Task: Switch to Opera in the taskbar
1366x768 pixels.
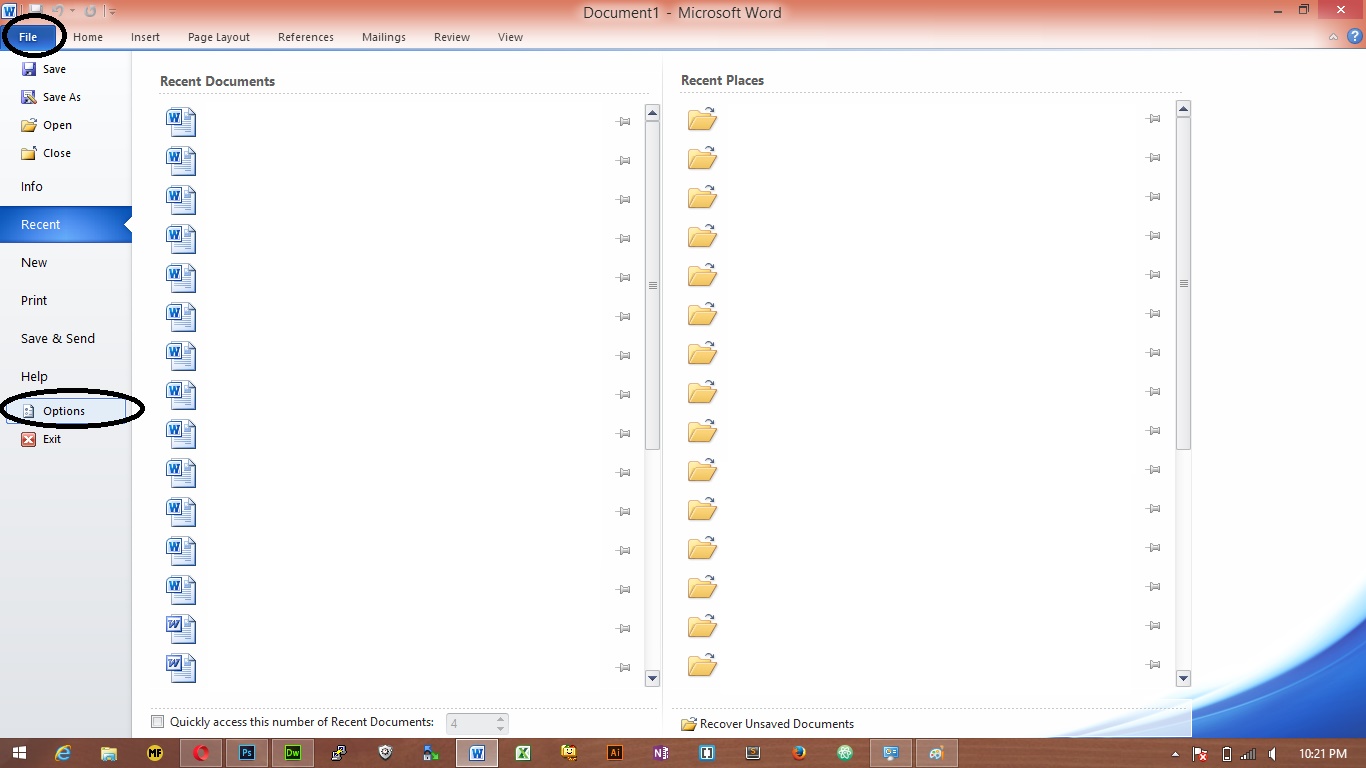Action: click(201, 753)
